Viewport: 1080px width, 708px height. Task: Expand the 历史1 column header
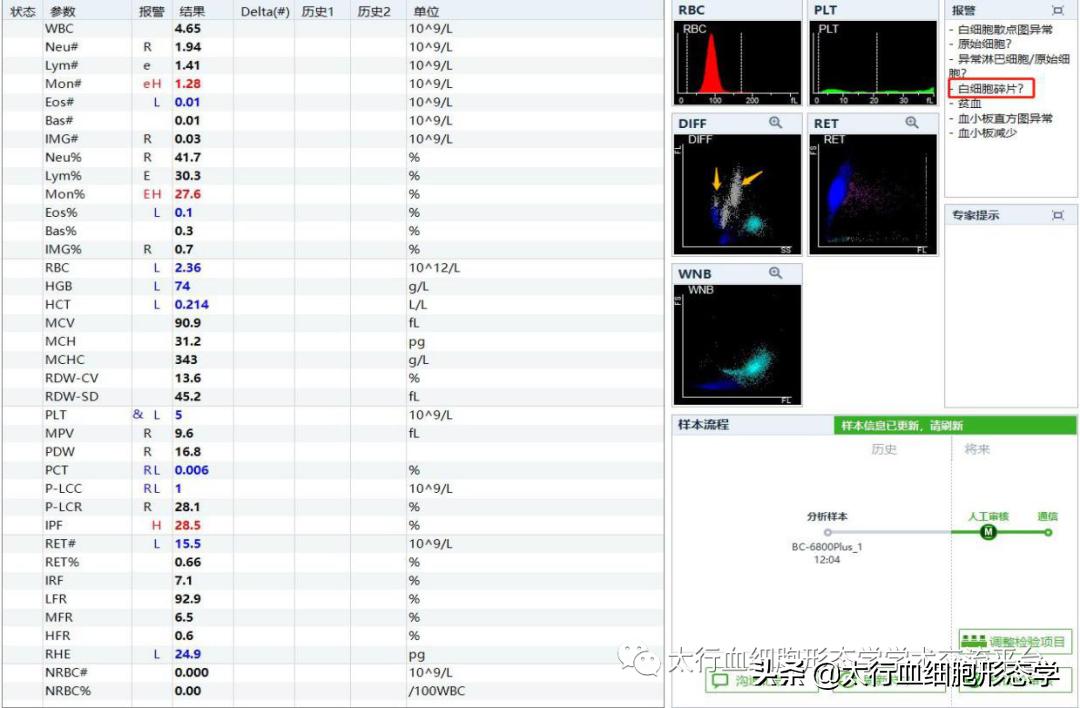tap(316, 11)
